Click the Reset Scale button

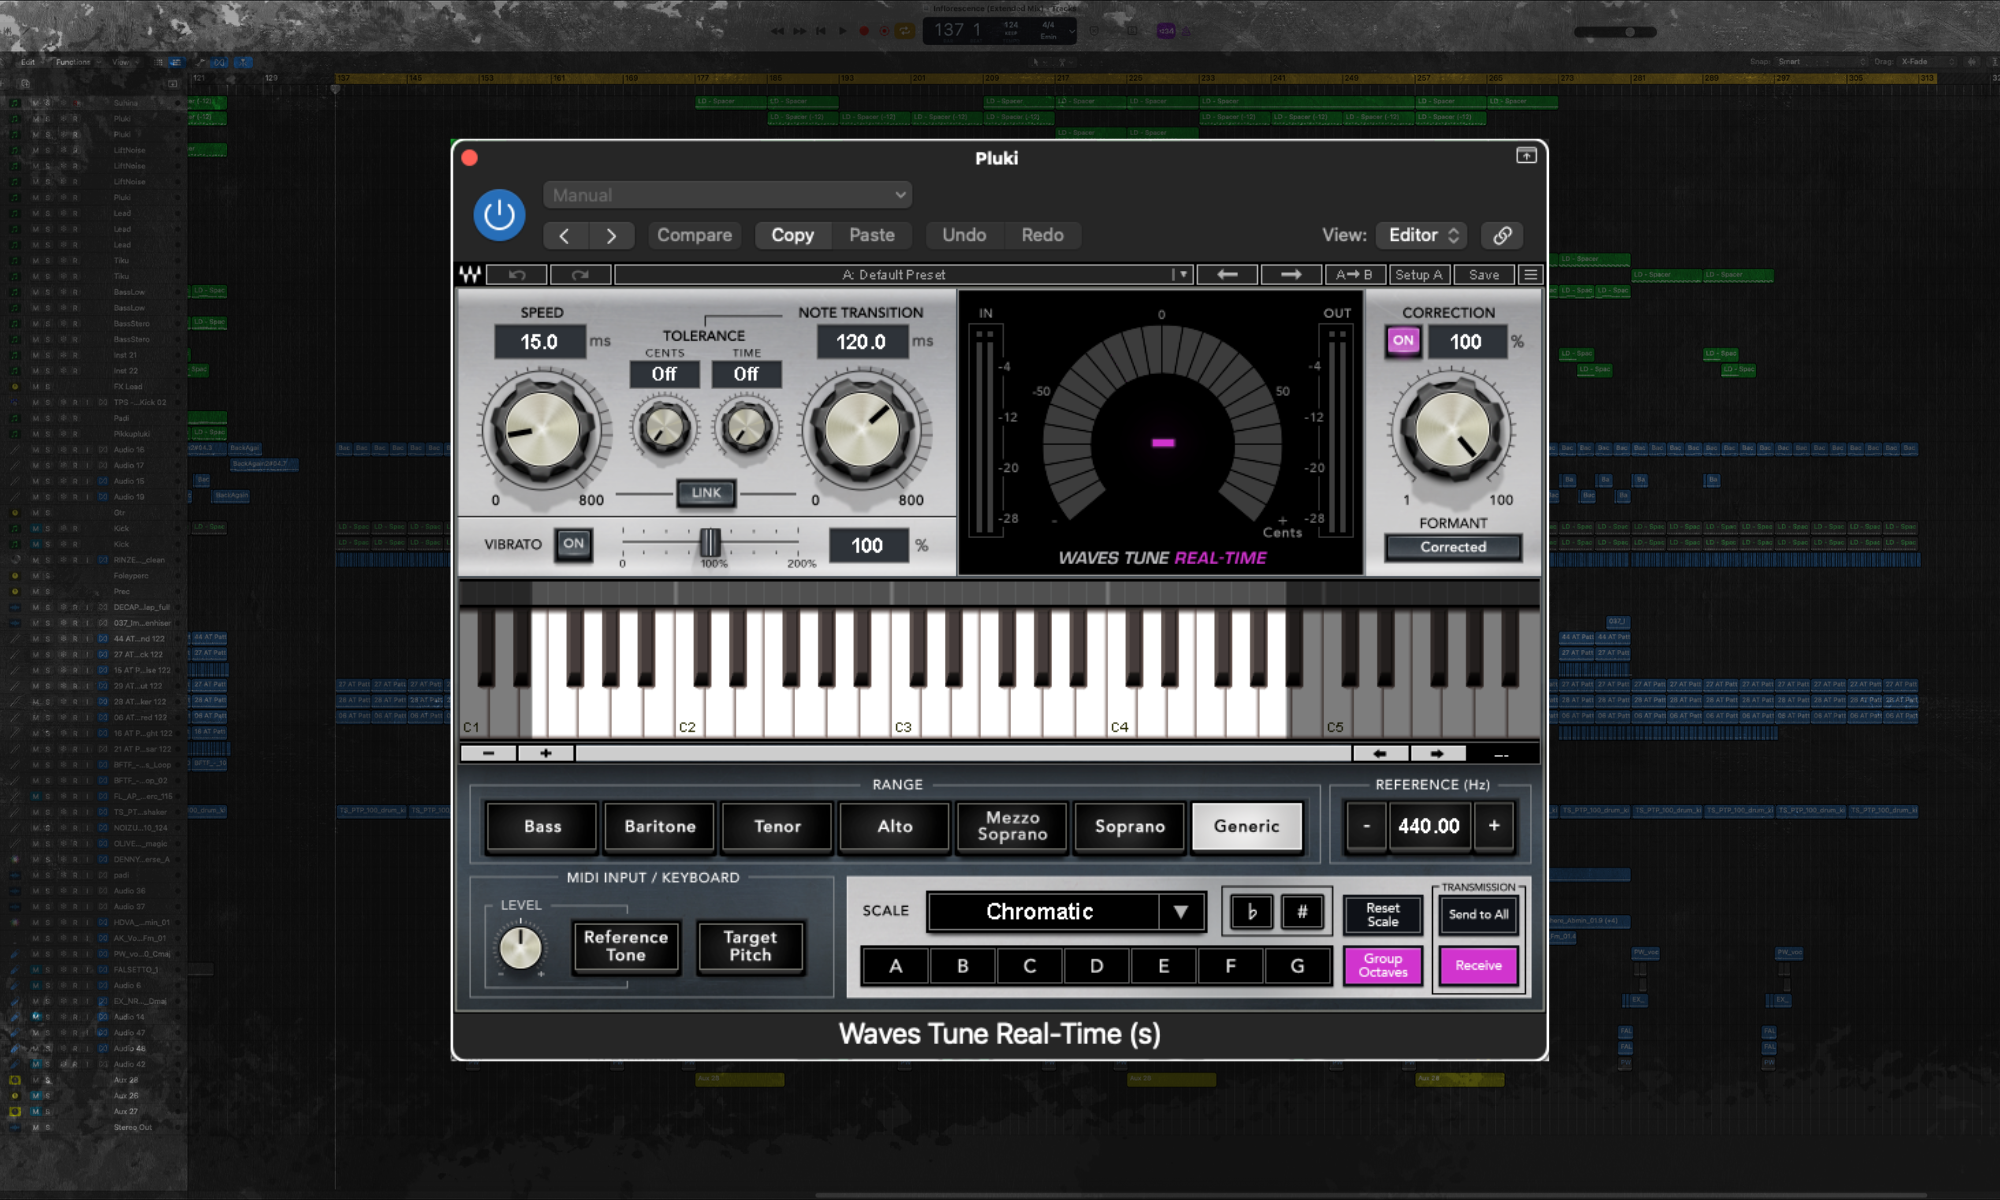[x=1382, y=914]
